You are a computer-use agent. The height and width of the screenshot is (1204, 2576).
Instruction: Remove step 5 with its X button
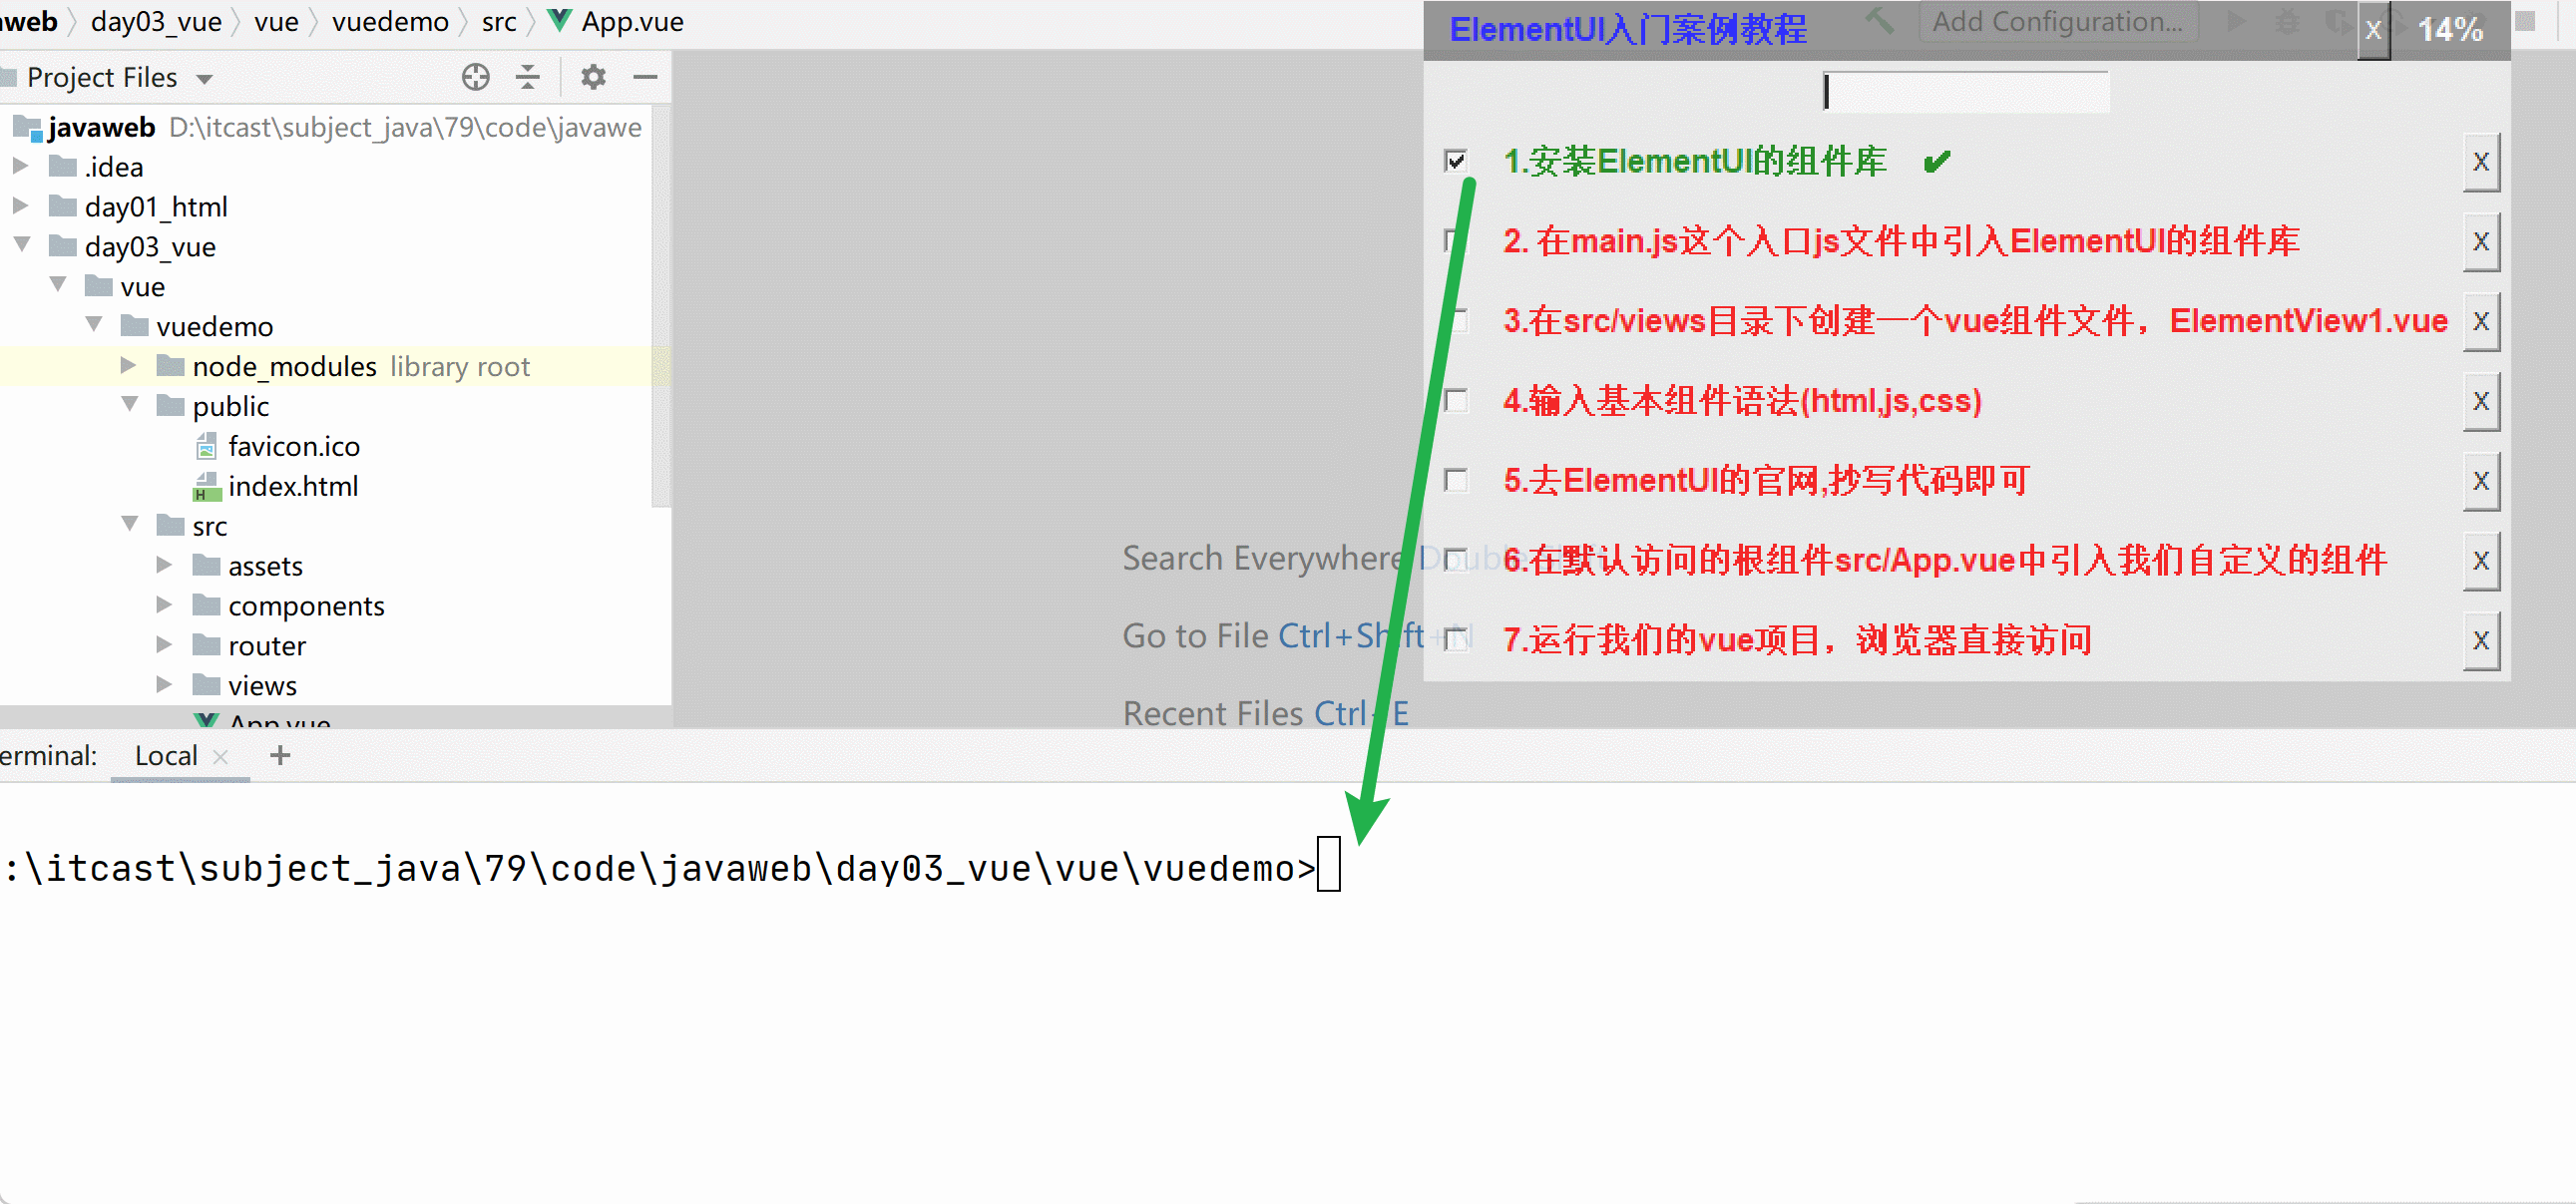click(2481, 481)
